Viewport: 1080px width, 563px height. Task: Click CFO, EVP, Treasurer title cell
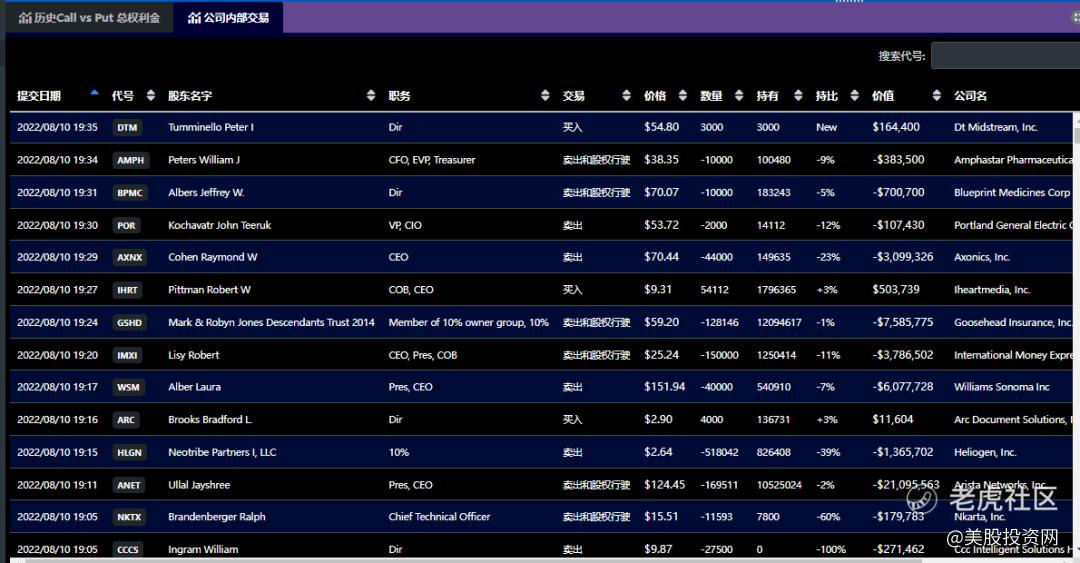tap(432, 160)
